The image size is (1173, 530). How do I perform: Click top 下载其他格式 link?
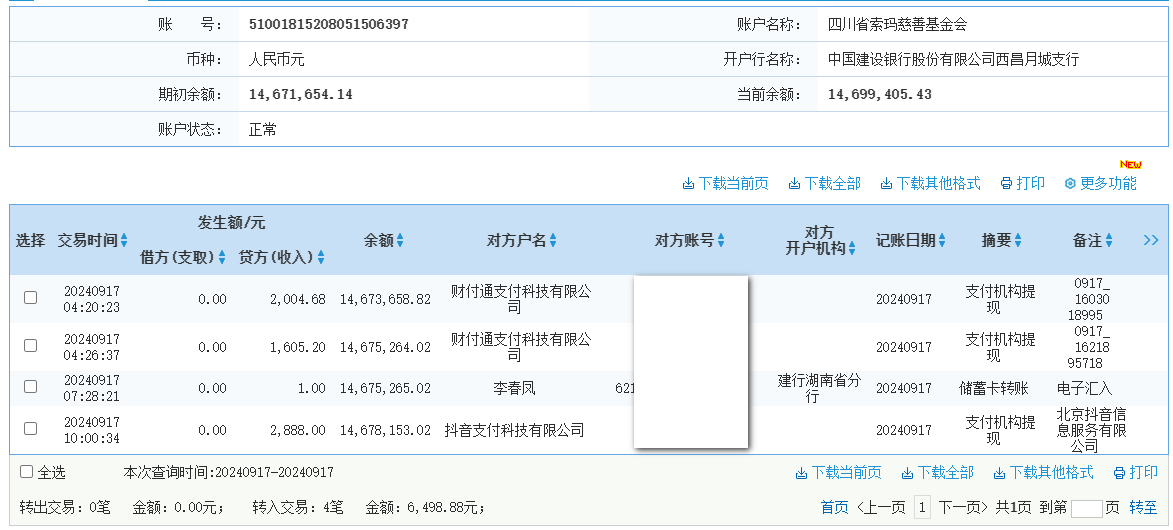pyautogui.click(x=931, y=183)
